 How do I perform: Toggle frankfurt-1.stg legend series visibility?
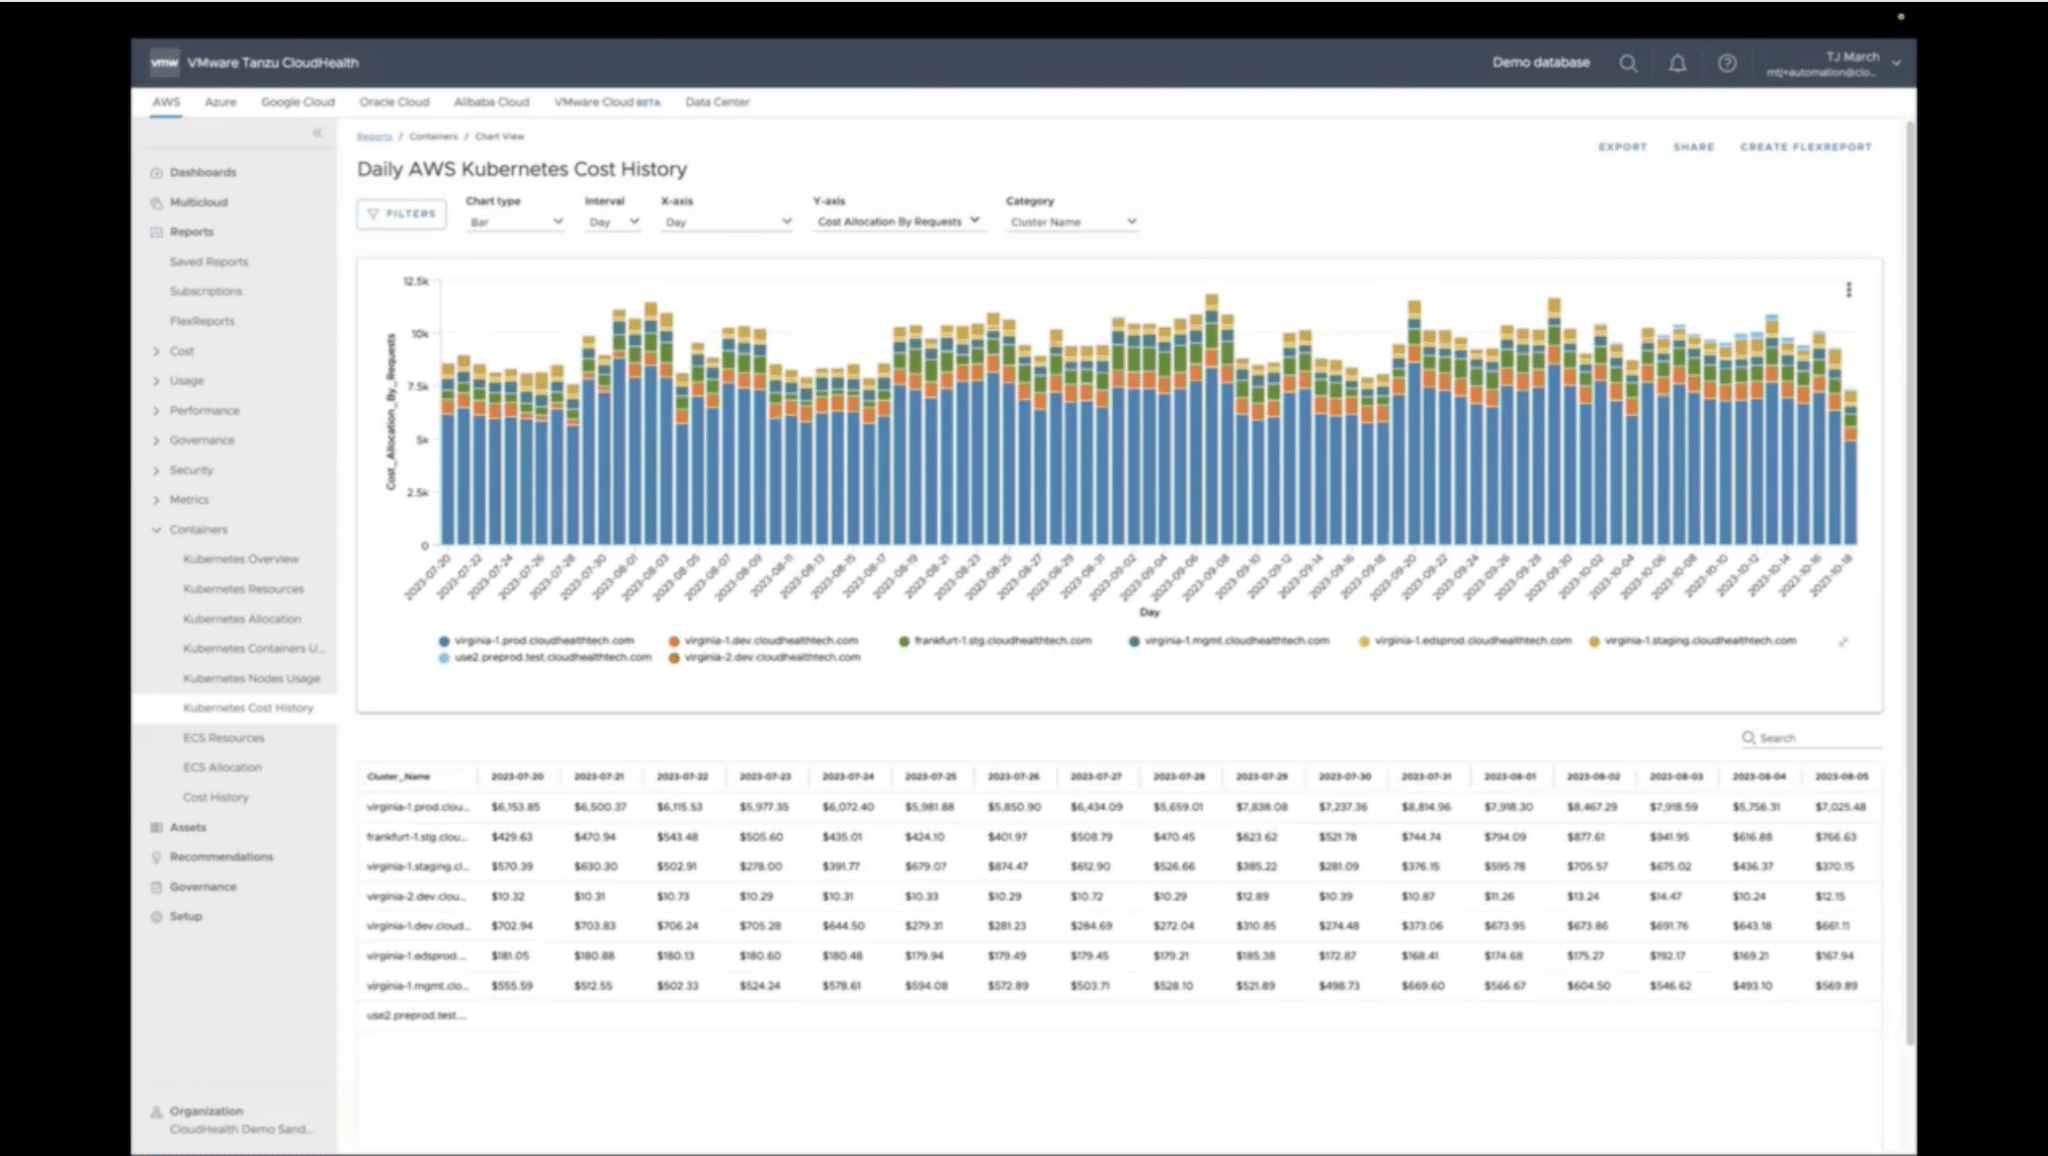point(904,641)
